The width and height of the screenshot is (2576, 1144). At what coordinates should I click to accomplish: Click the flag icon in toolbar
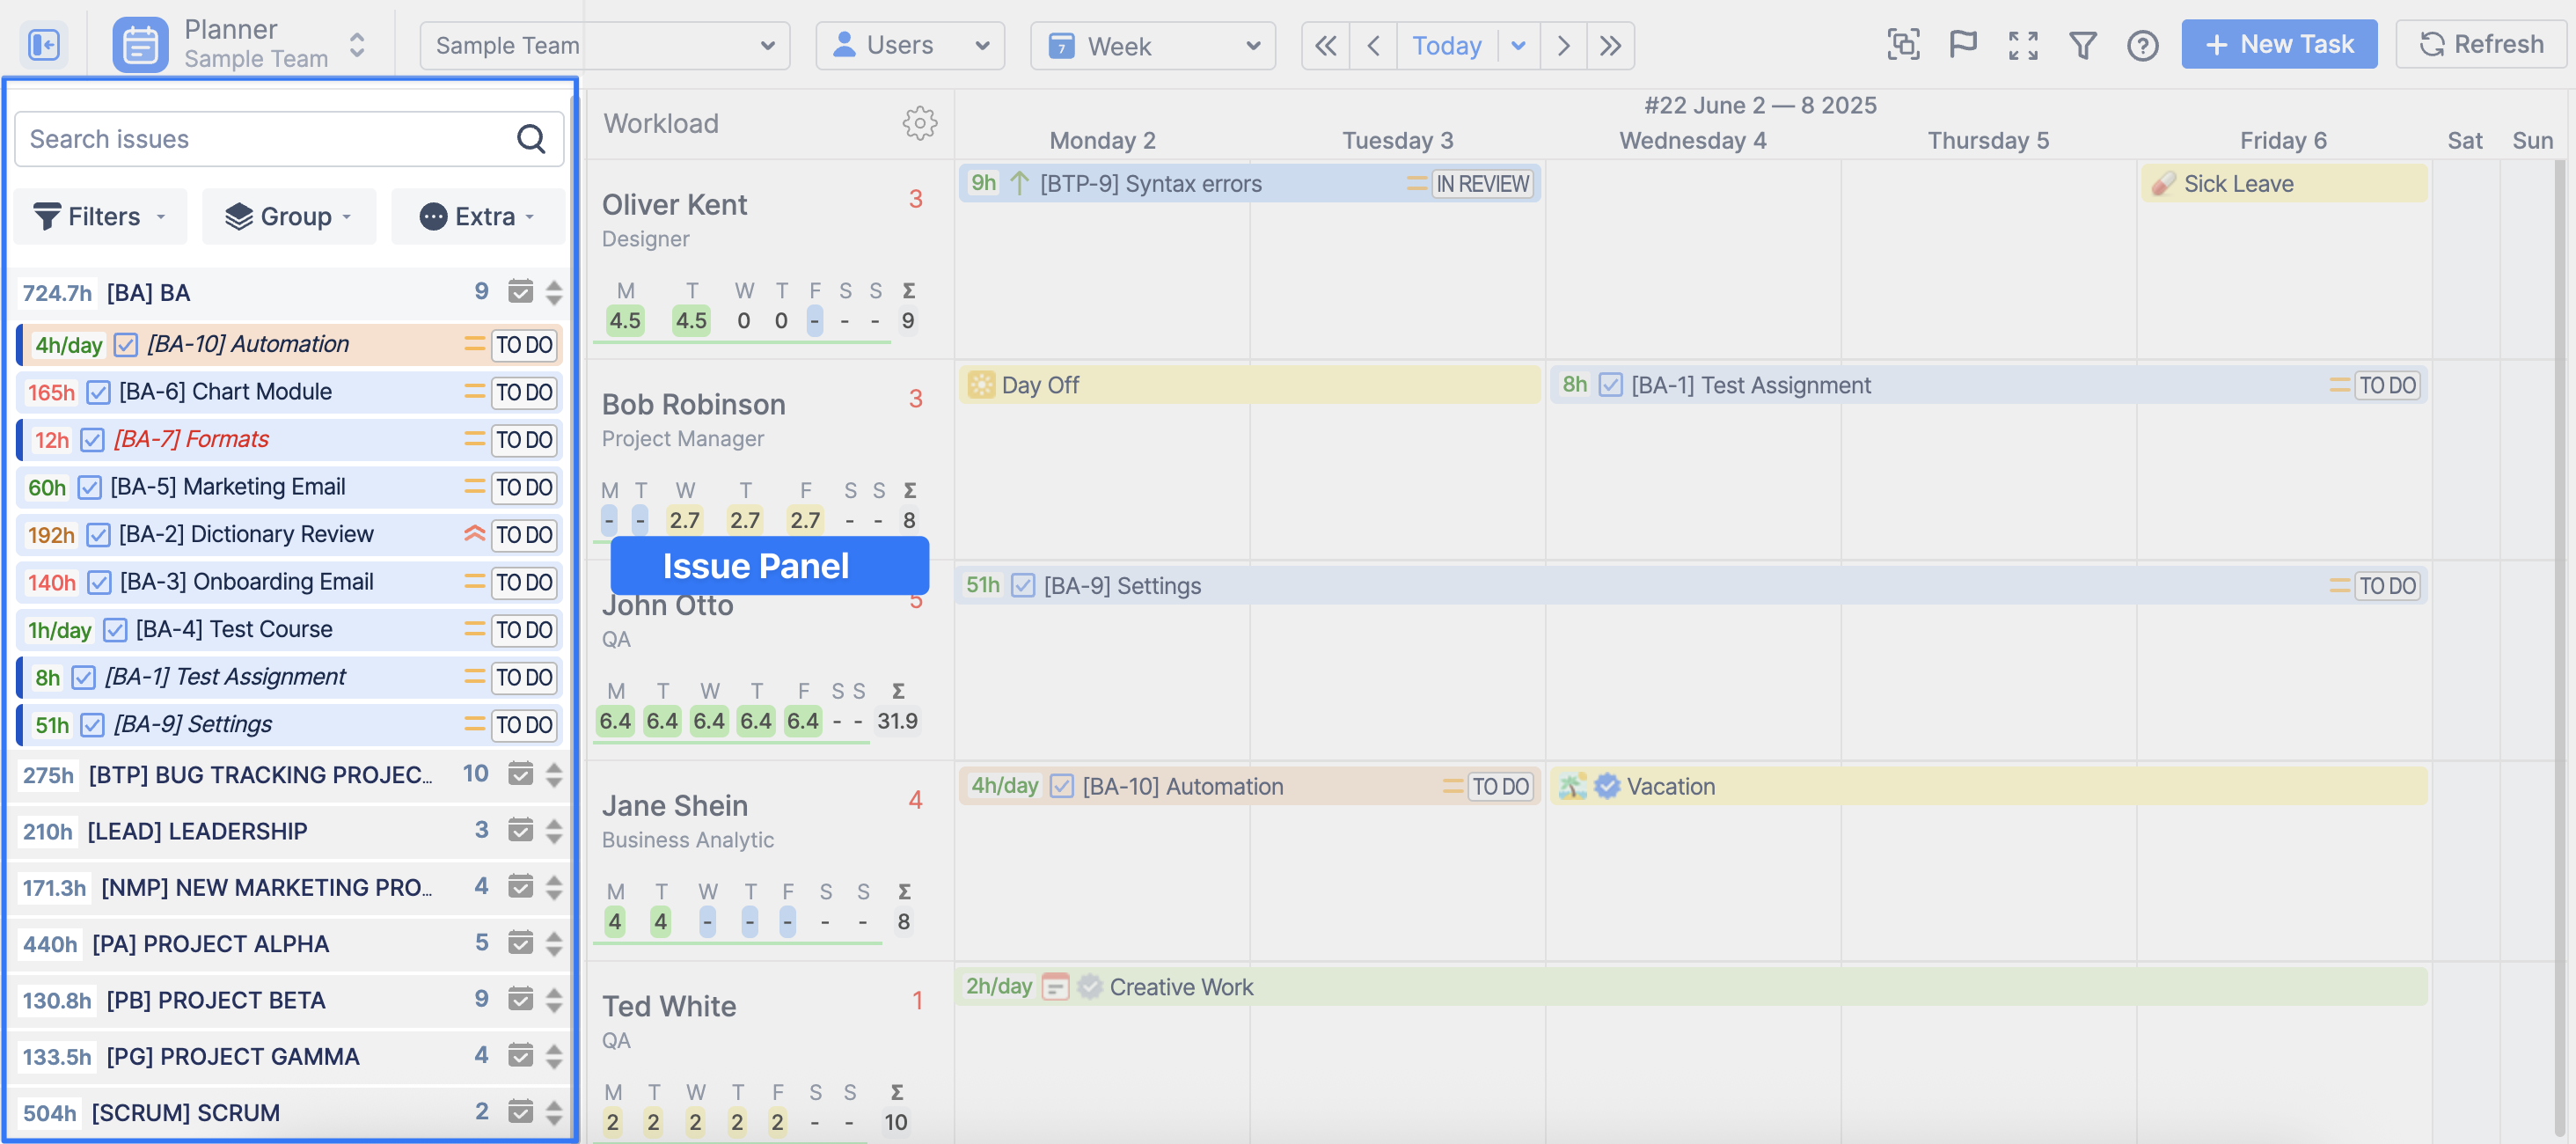(x=1962, y=45)
